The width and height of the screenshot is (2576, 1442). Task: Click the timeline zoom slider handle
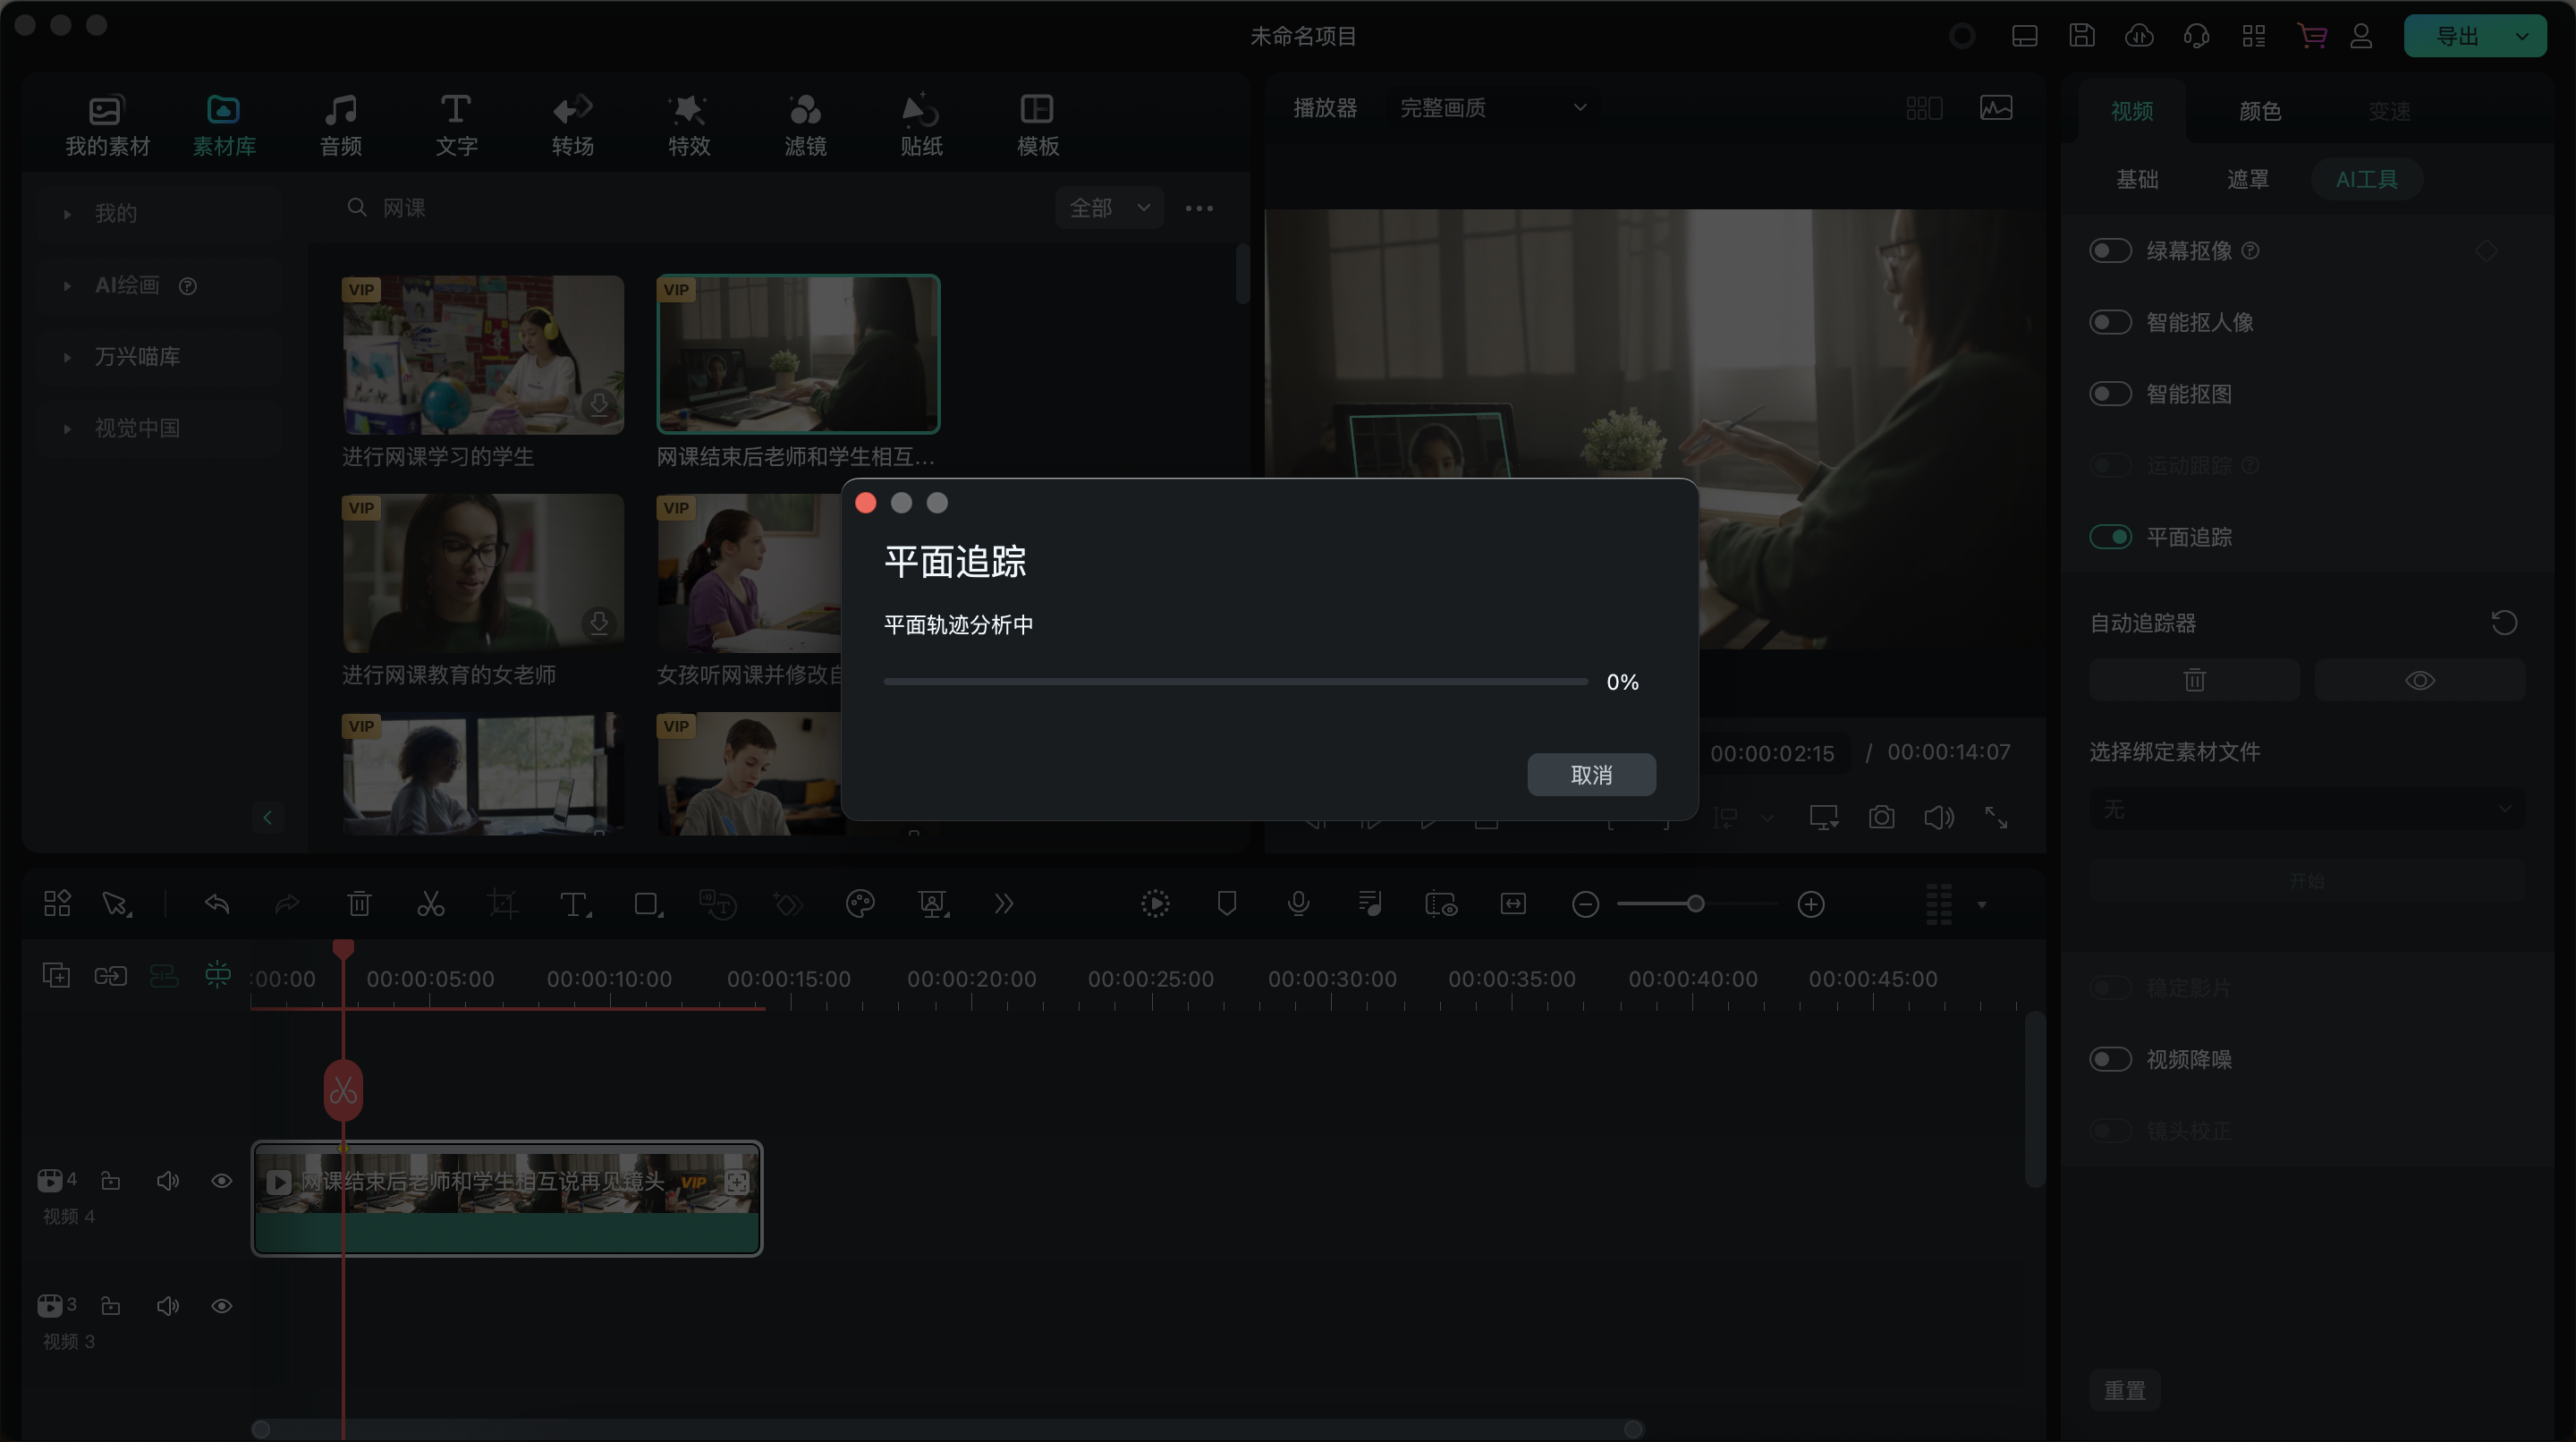(1695, 904)
